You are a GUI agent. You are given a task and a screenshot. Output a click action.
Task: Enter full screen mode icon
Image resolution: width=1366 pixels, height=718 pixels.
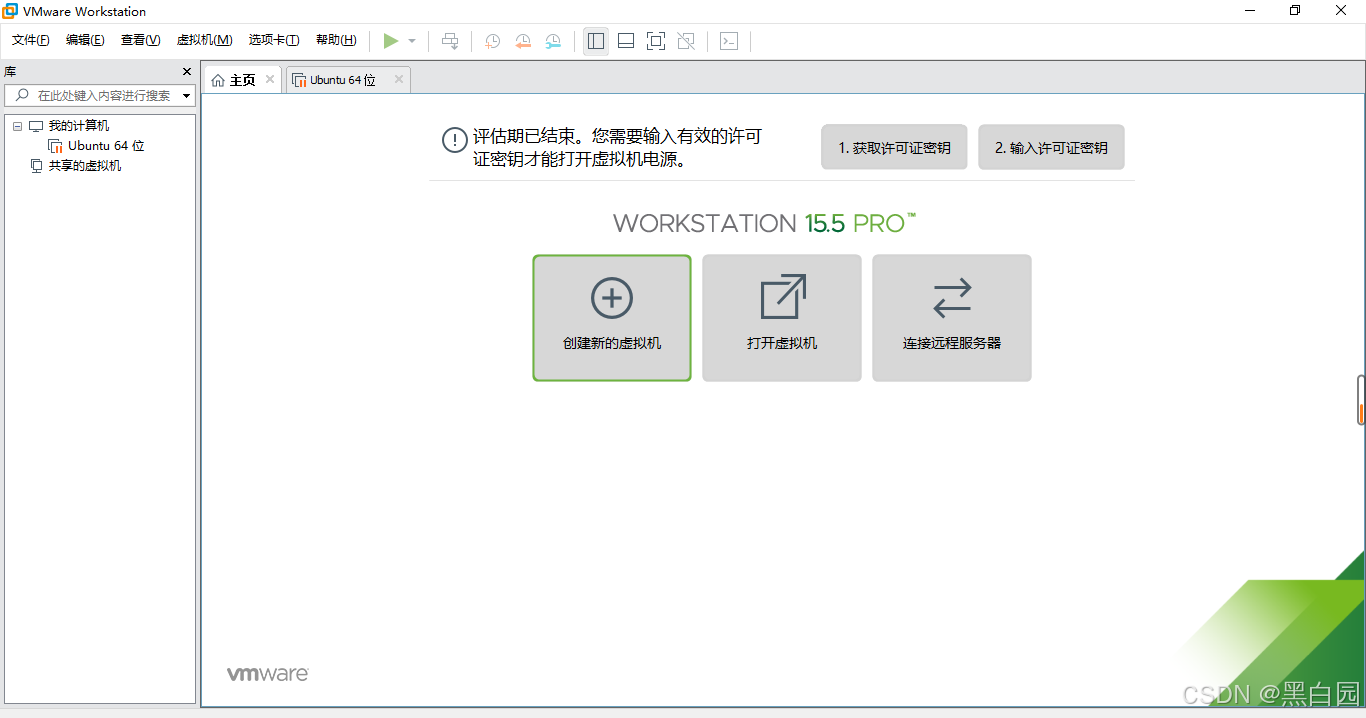pos(656,41)
